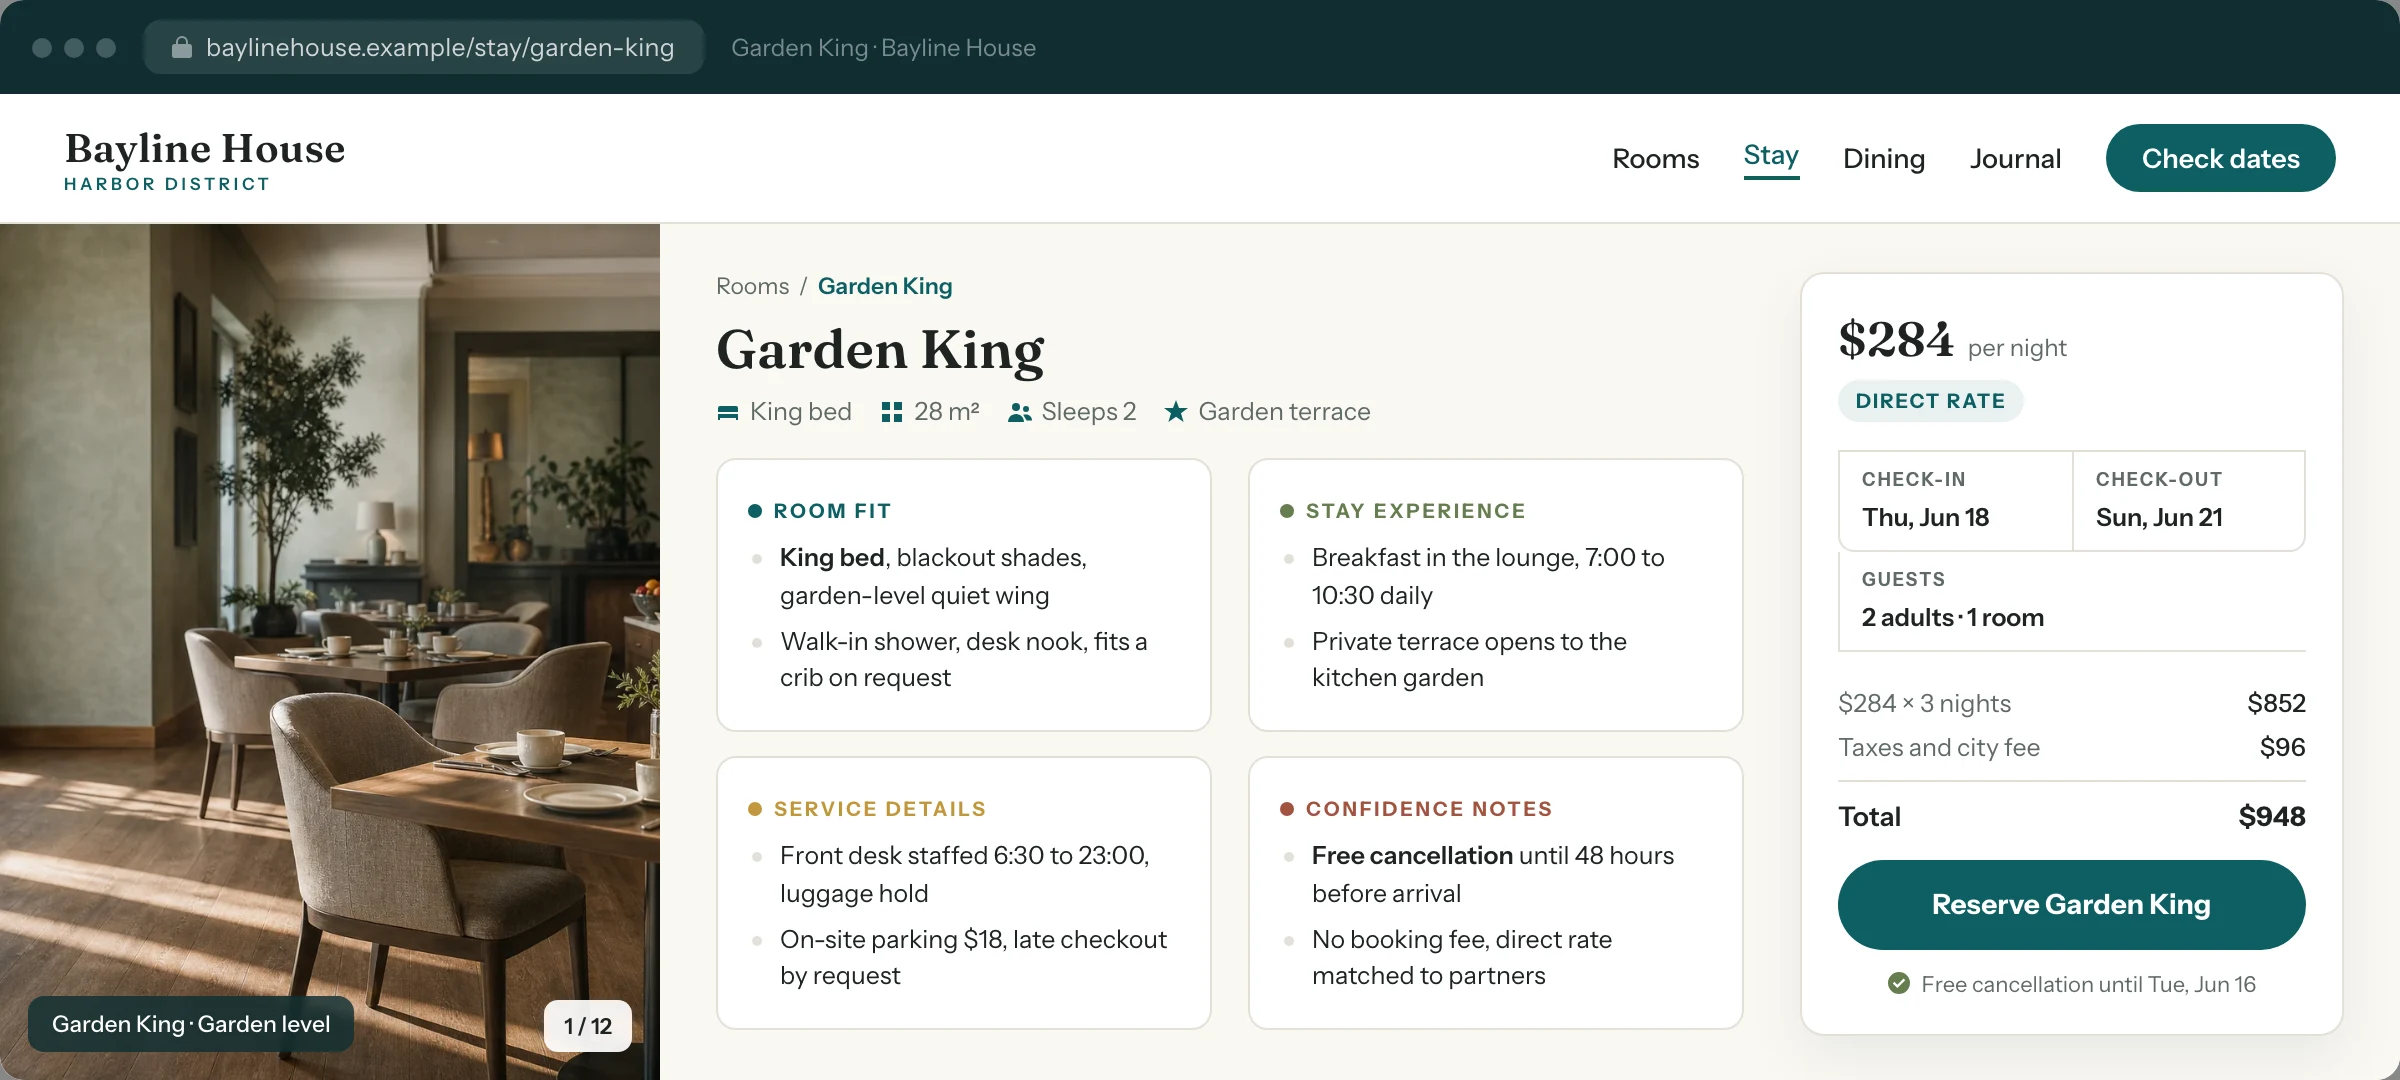
Task: Go to Rooms breadcrumb link
Action: (x=752, y=286)
